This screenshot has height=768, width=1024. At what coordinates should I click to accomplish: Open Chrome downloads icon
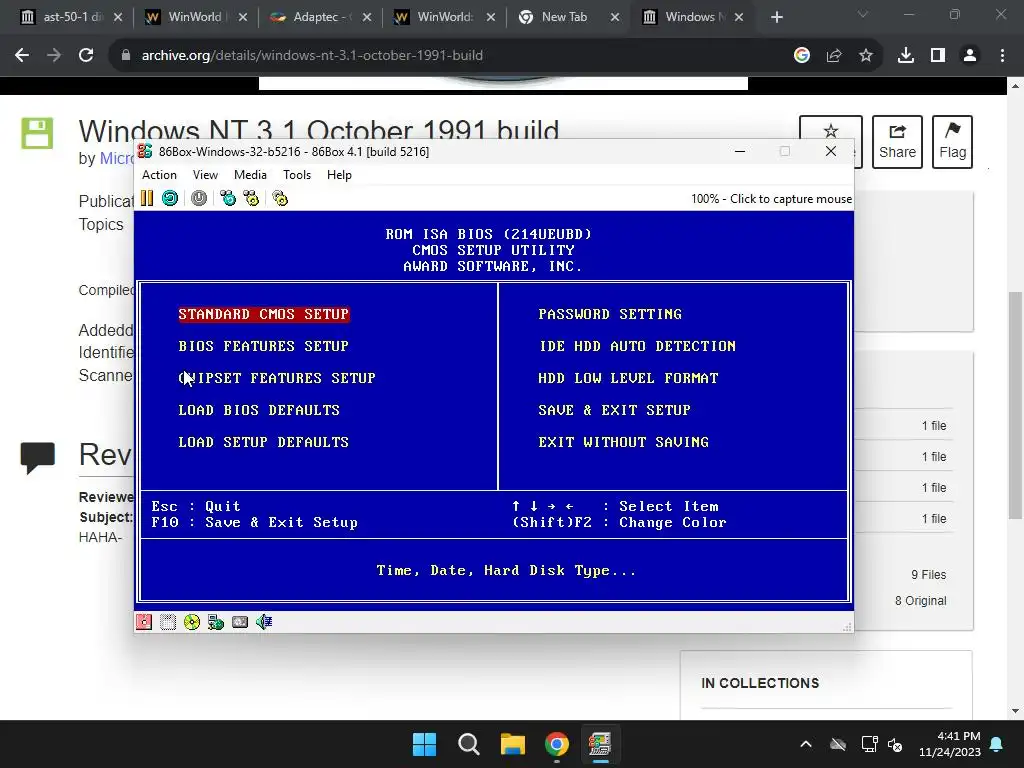[x=906, y=56]
